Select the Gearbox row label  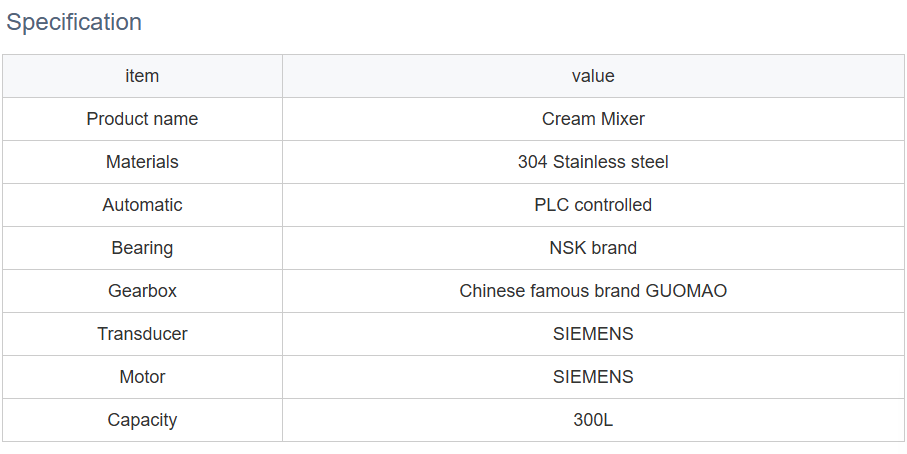point(142,291)
